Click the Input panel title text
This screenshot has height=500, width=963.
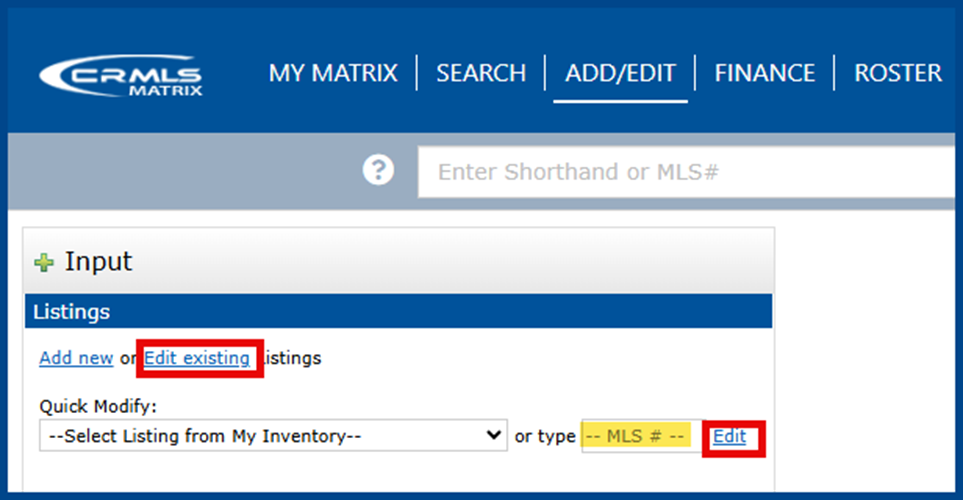coord(98,262)
